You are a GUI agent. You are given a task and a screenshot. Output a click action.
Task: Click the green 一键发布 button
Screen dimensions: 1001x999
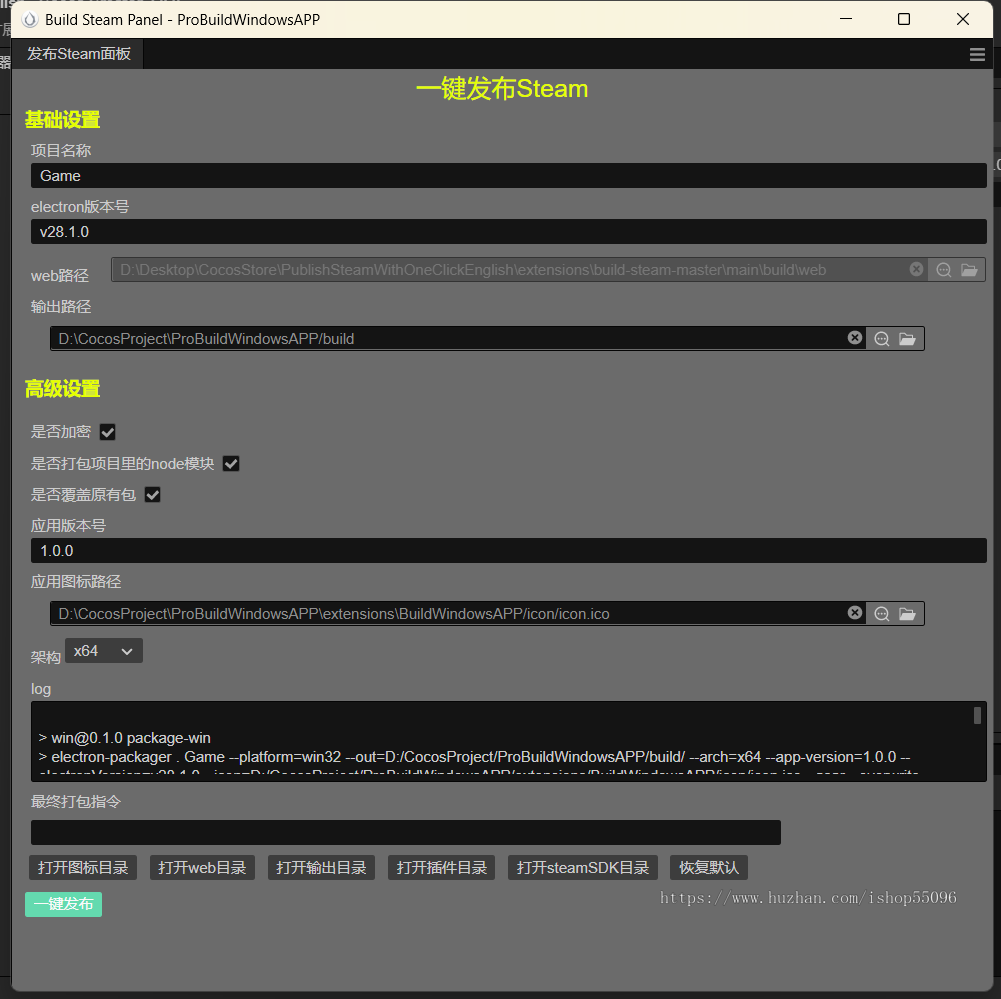coord(63,904)
